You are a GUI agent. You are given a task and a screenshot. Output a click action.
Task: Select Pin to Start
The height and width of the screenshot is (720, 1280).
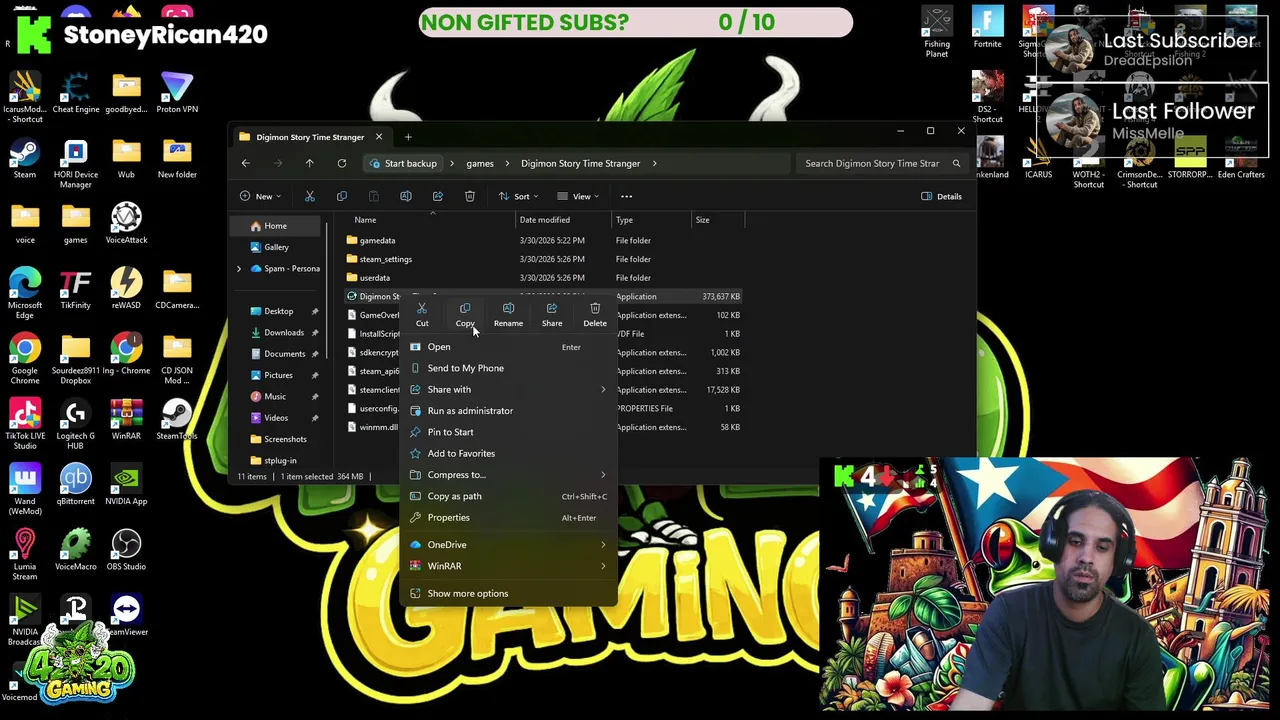509,432
